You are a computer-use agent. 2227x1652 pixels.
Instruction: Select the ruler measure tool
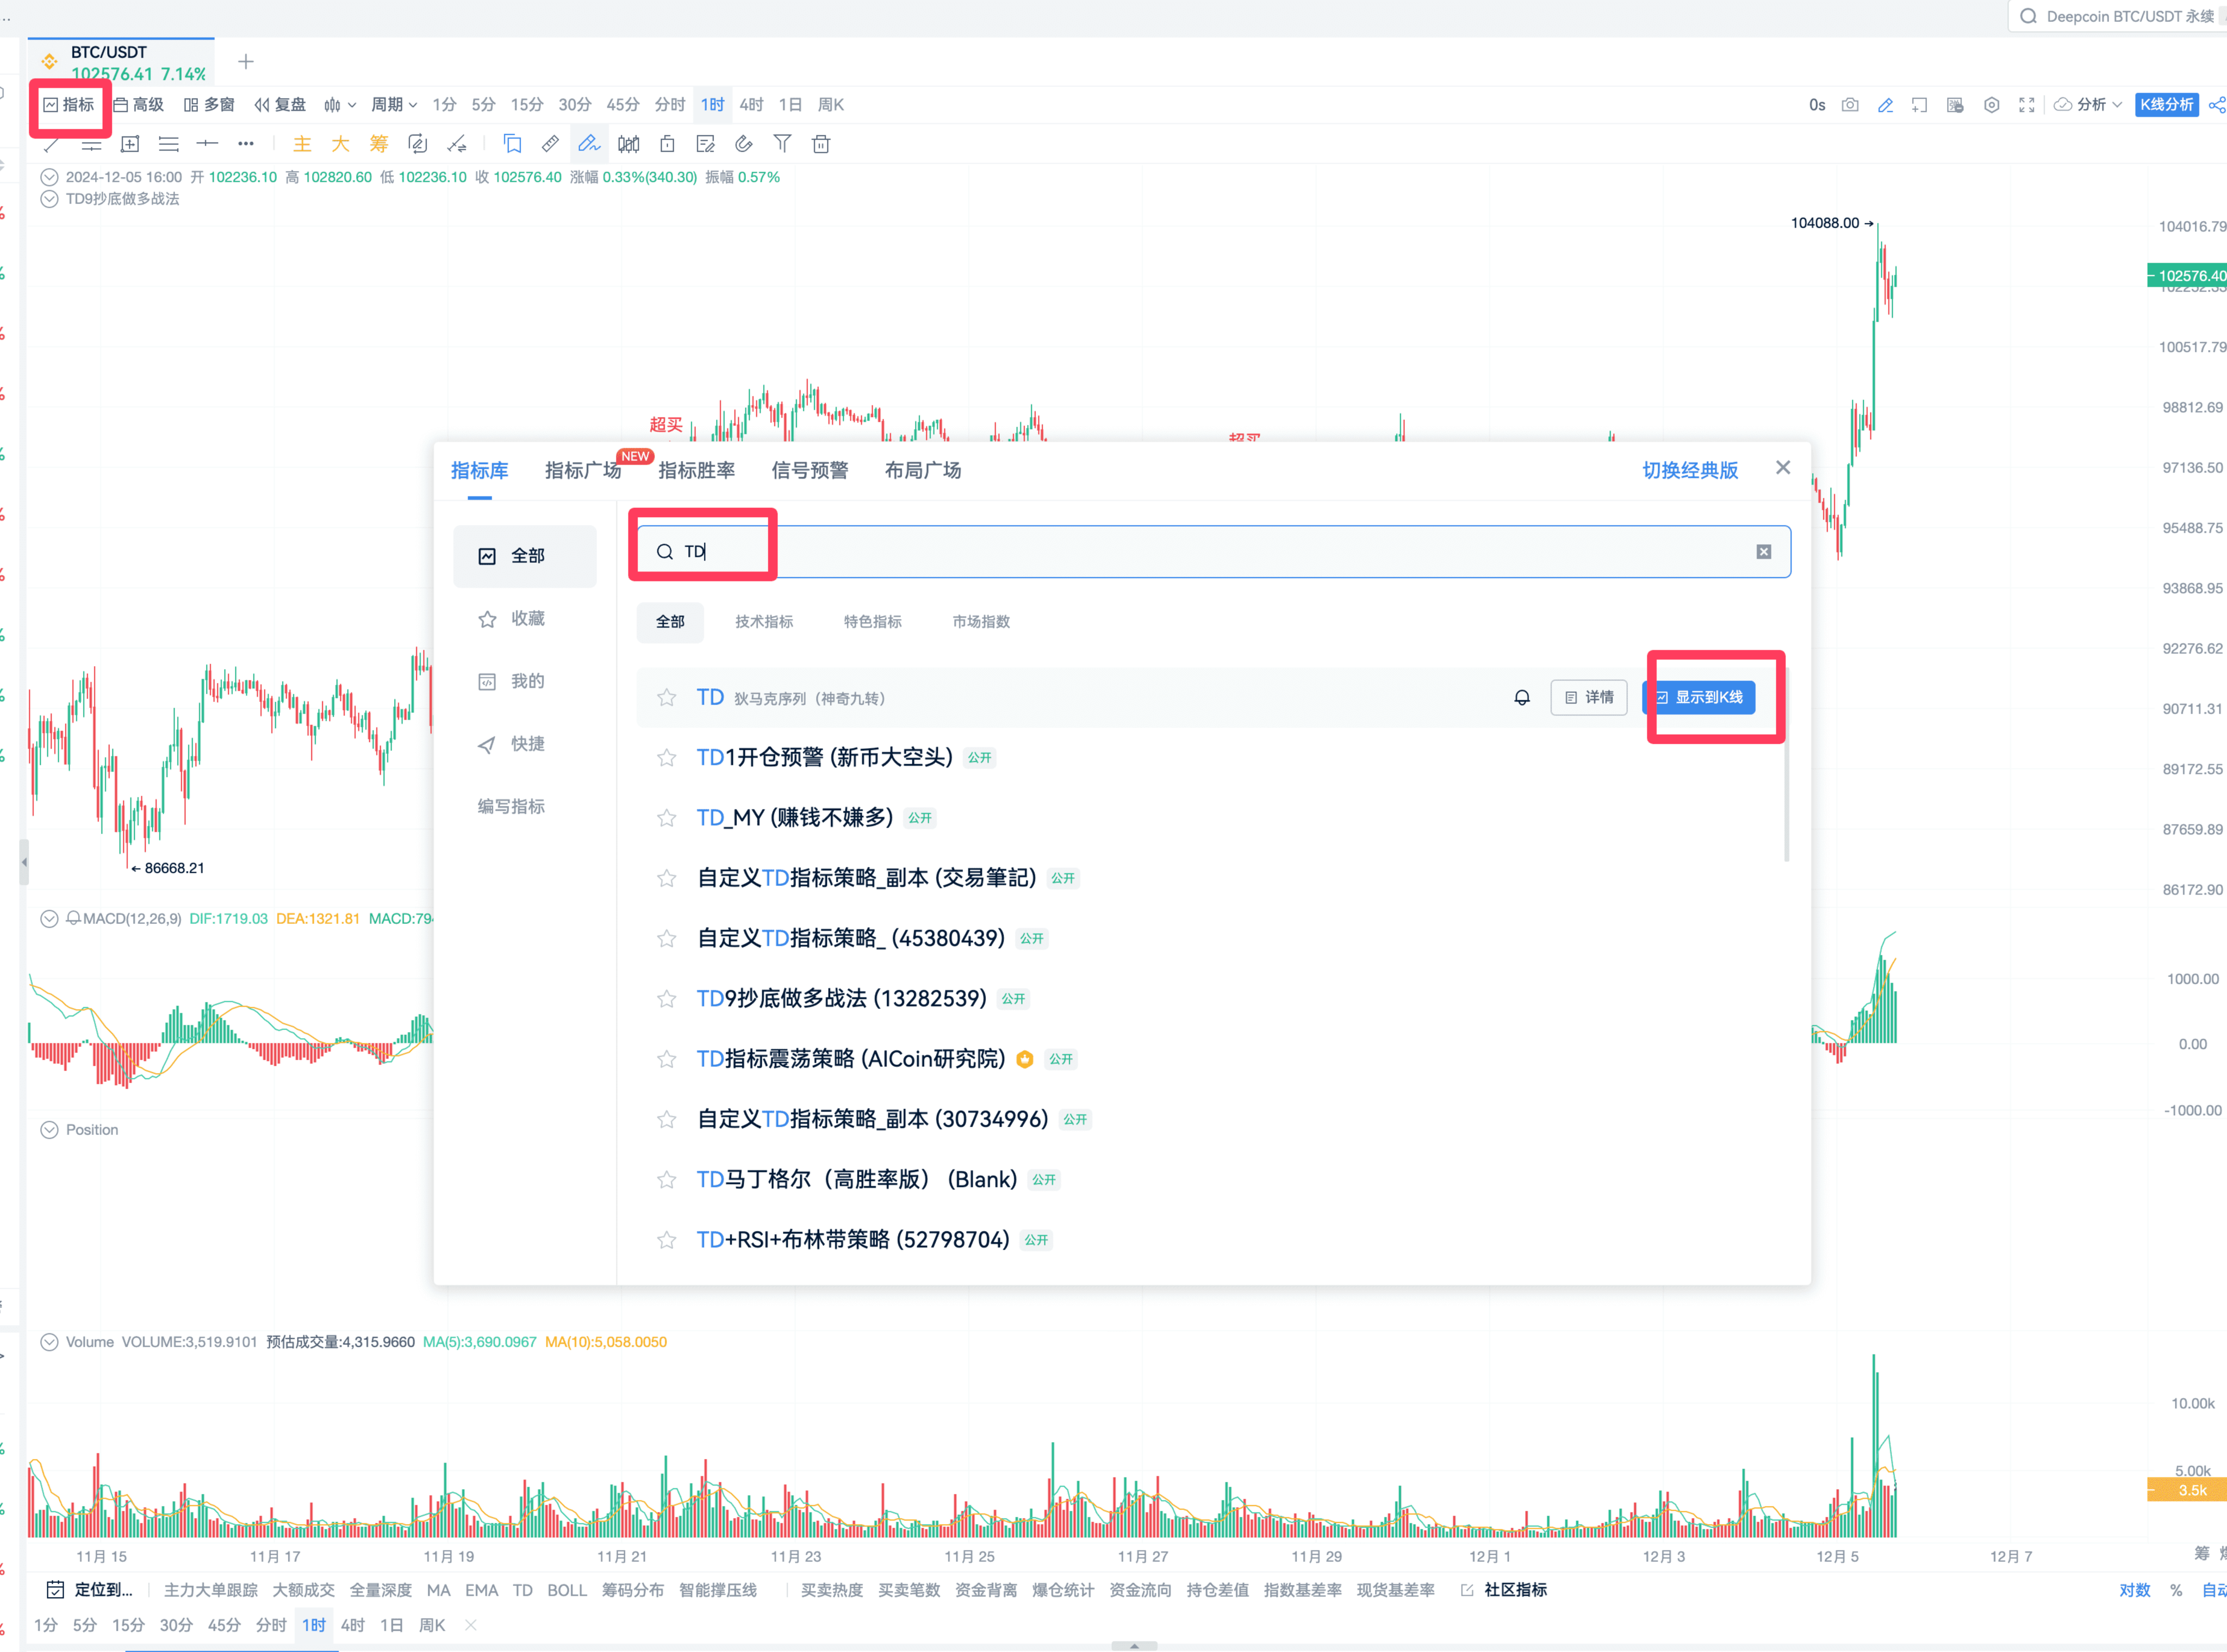550,144
